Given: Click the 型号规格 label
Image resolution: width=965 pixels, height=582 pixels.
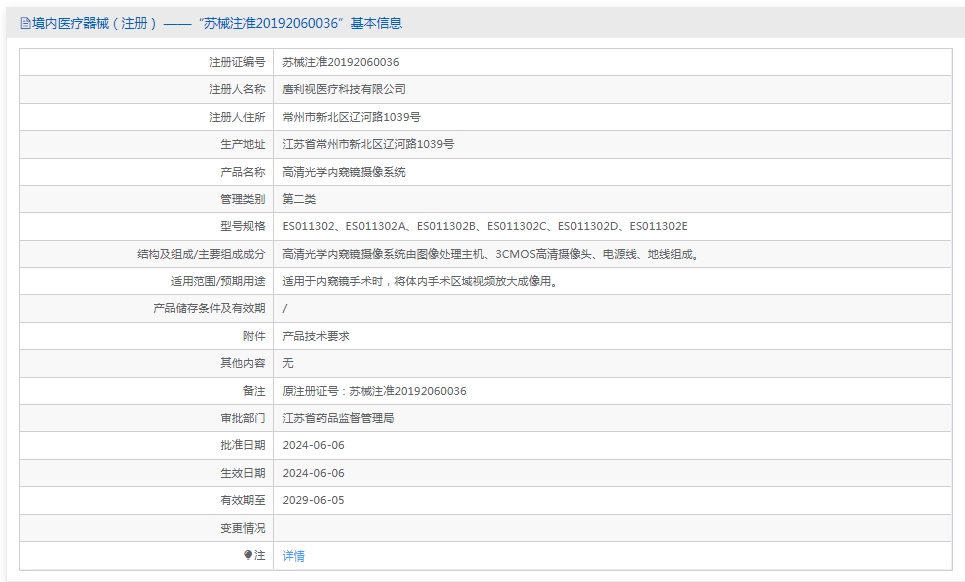Looking at the screenshot, I should tap(242, 226).
